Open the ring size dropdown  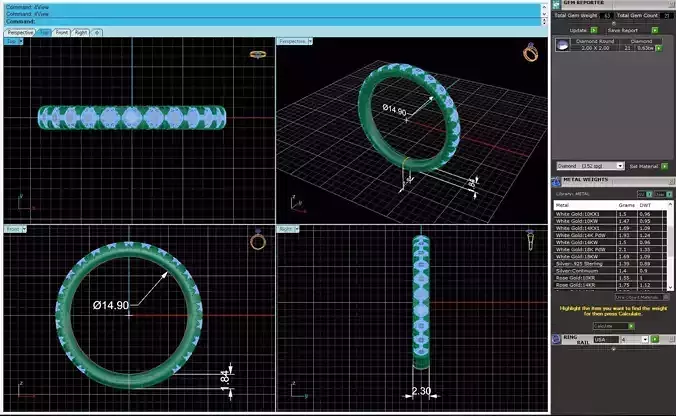[x=645, y=340]
